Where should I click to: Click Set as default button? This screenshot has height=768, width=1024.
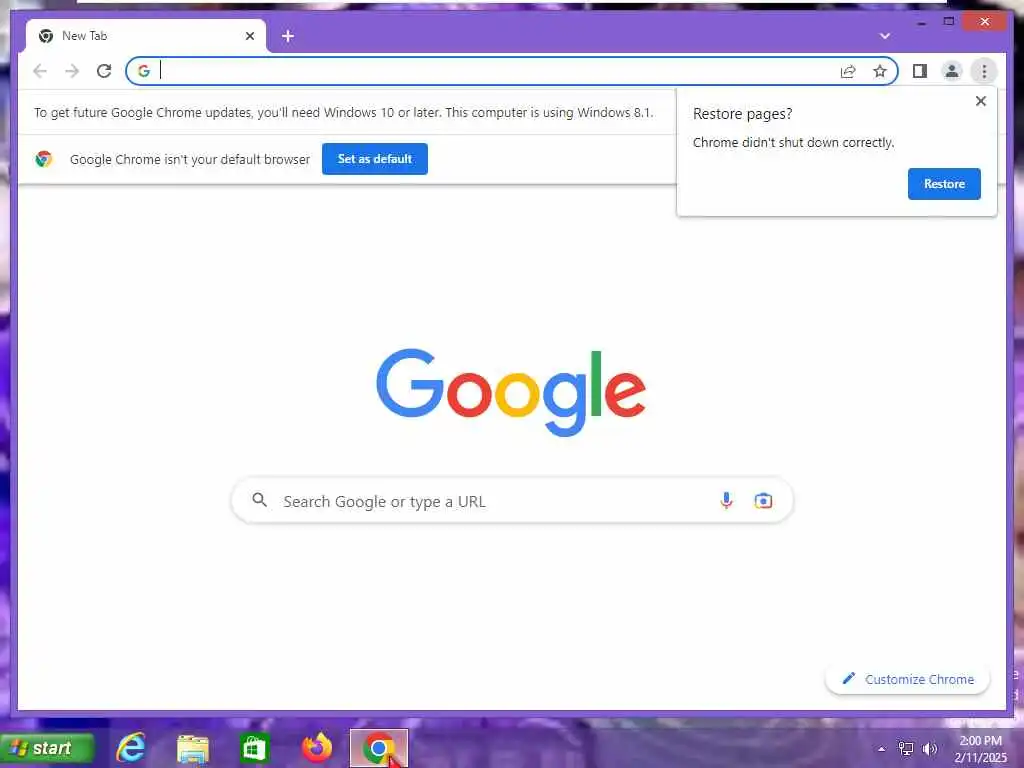click(375, 159)
